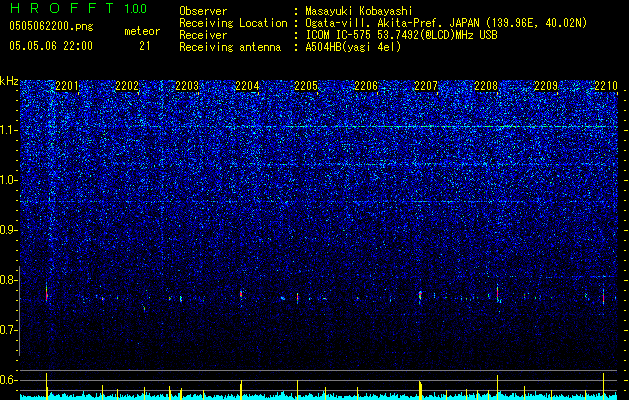Select the filename 0505062200.png
The height and width of the screenshot is (400, 629).
(x=51, y=27)
